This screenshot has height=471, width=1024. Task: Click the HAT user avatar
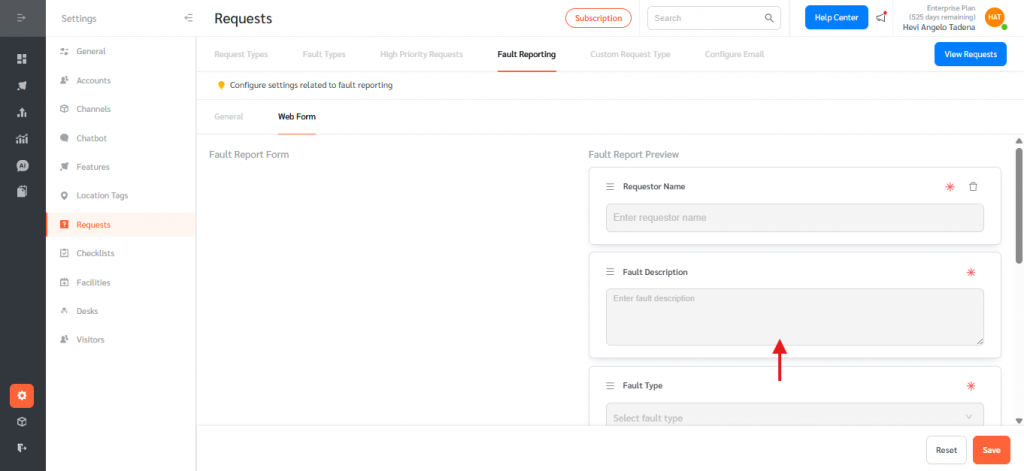coord(994,17)
